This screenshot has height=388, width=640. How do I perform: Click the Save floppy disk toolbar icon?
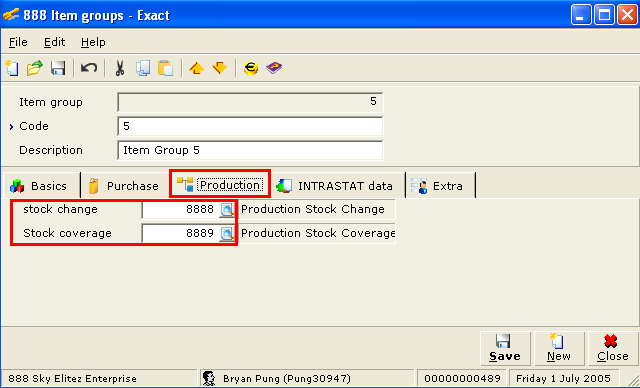pos(58,68)
